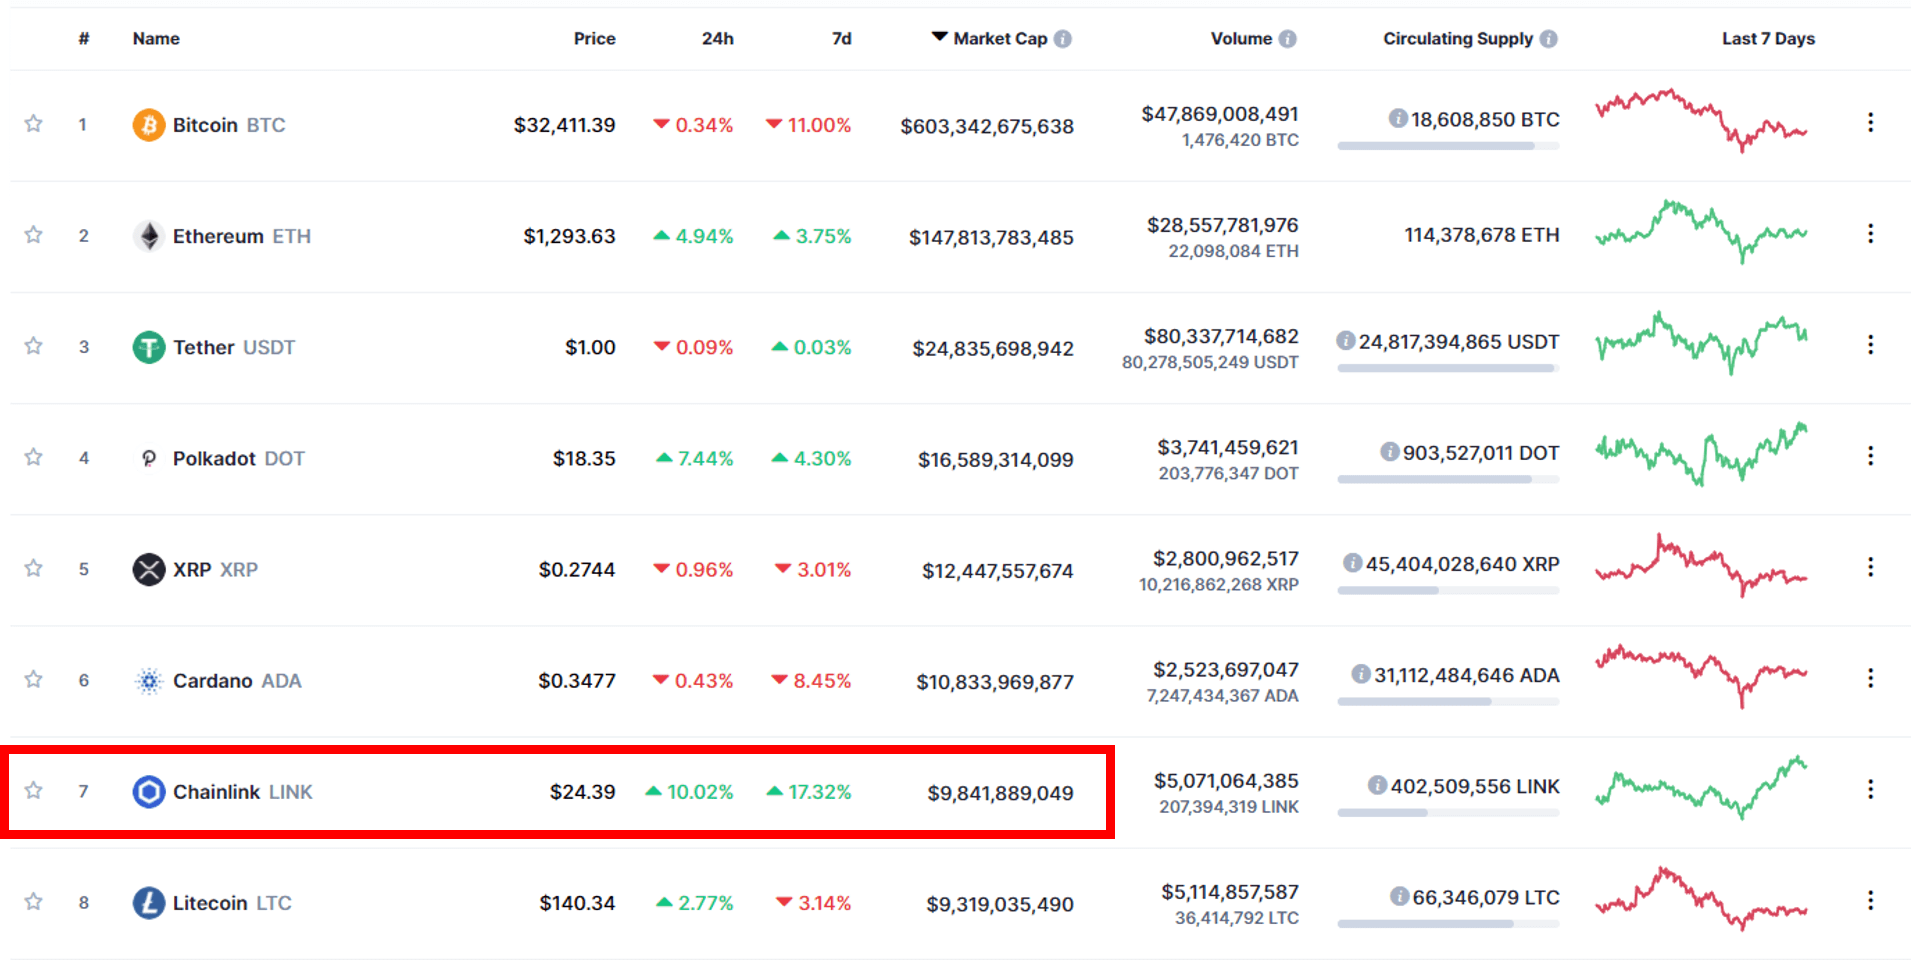Click the Tether logo icon
Viewport: 1911px width, 960px height.
tap(149, 347)
